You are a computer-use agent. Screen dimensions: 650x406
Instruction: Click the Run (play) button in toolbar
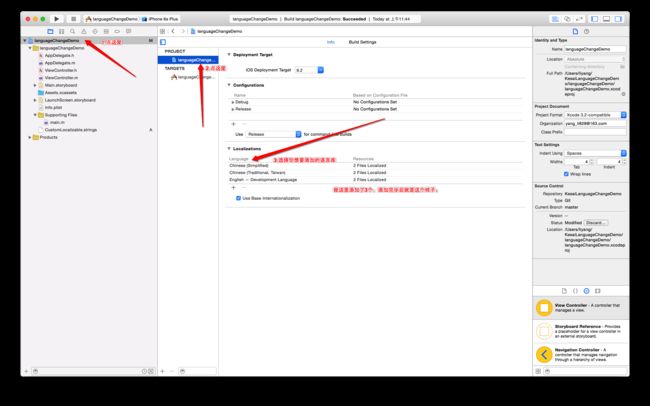56,19
